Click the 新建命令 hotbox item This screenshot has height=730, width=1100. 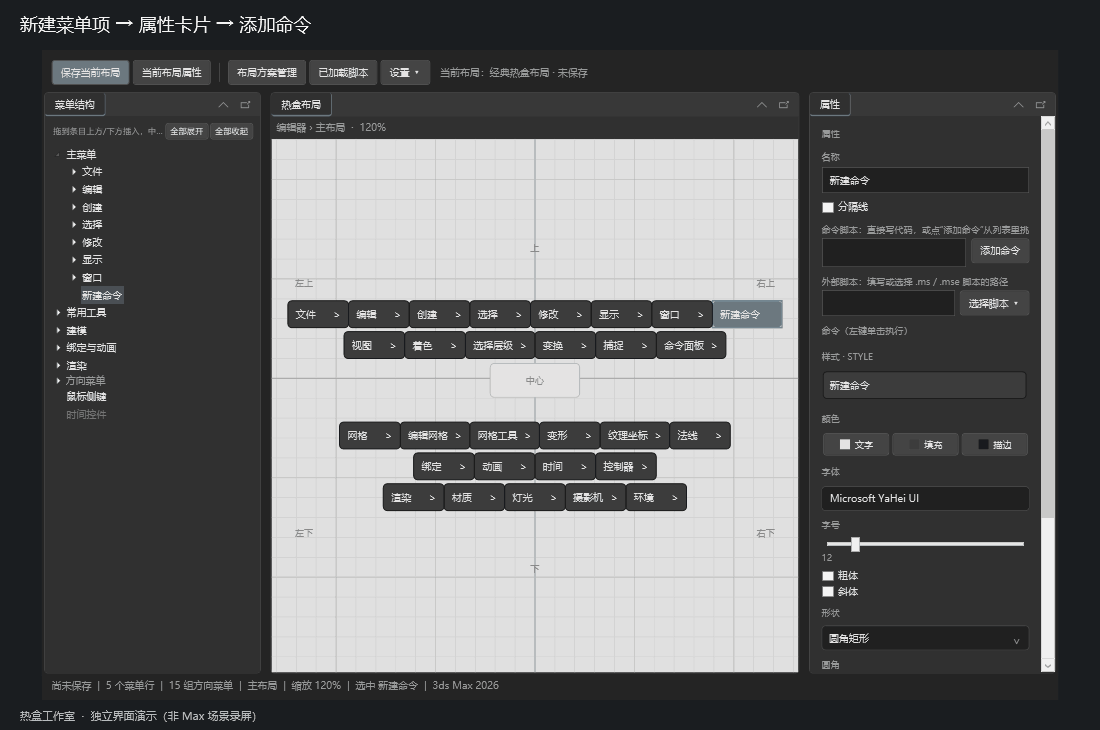coord(747,314)
